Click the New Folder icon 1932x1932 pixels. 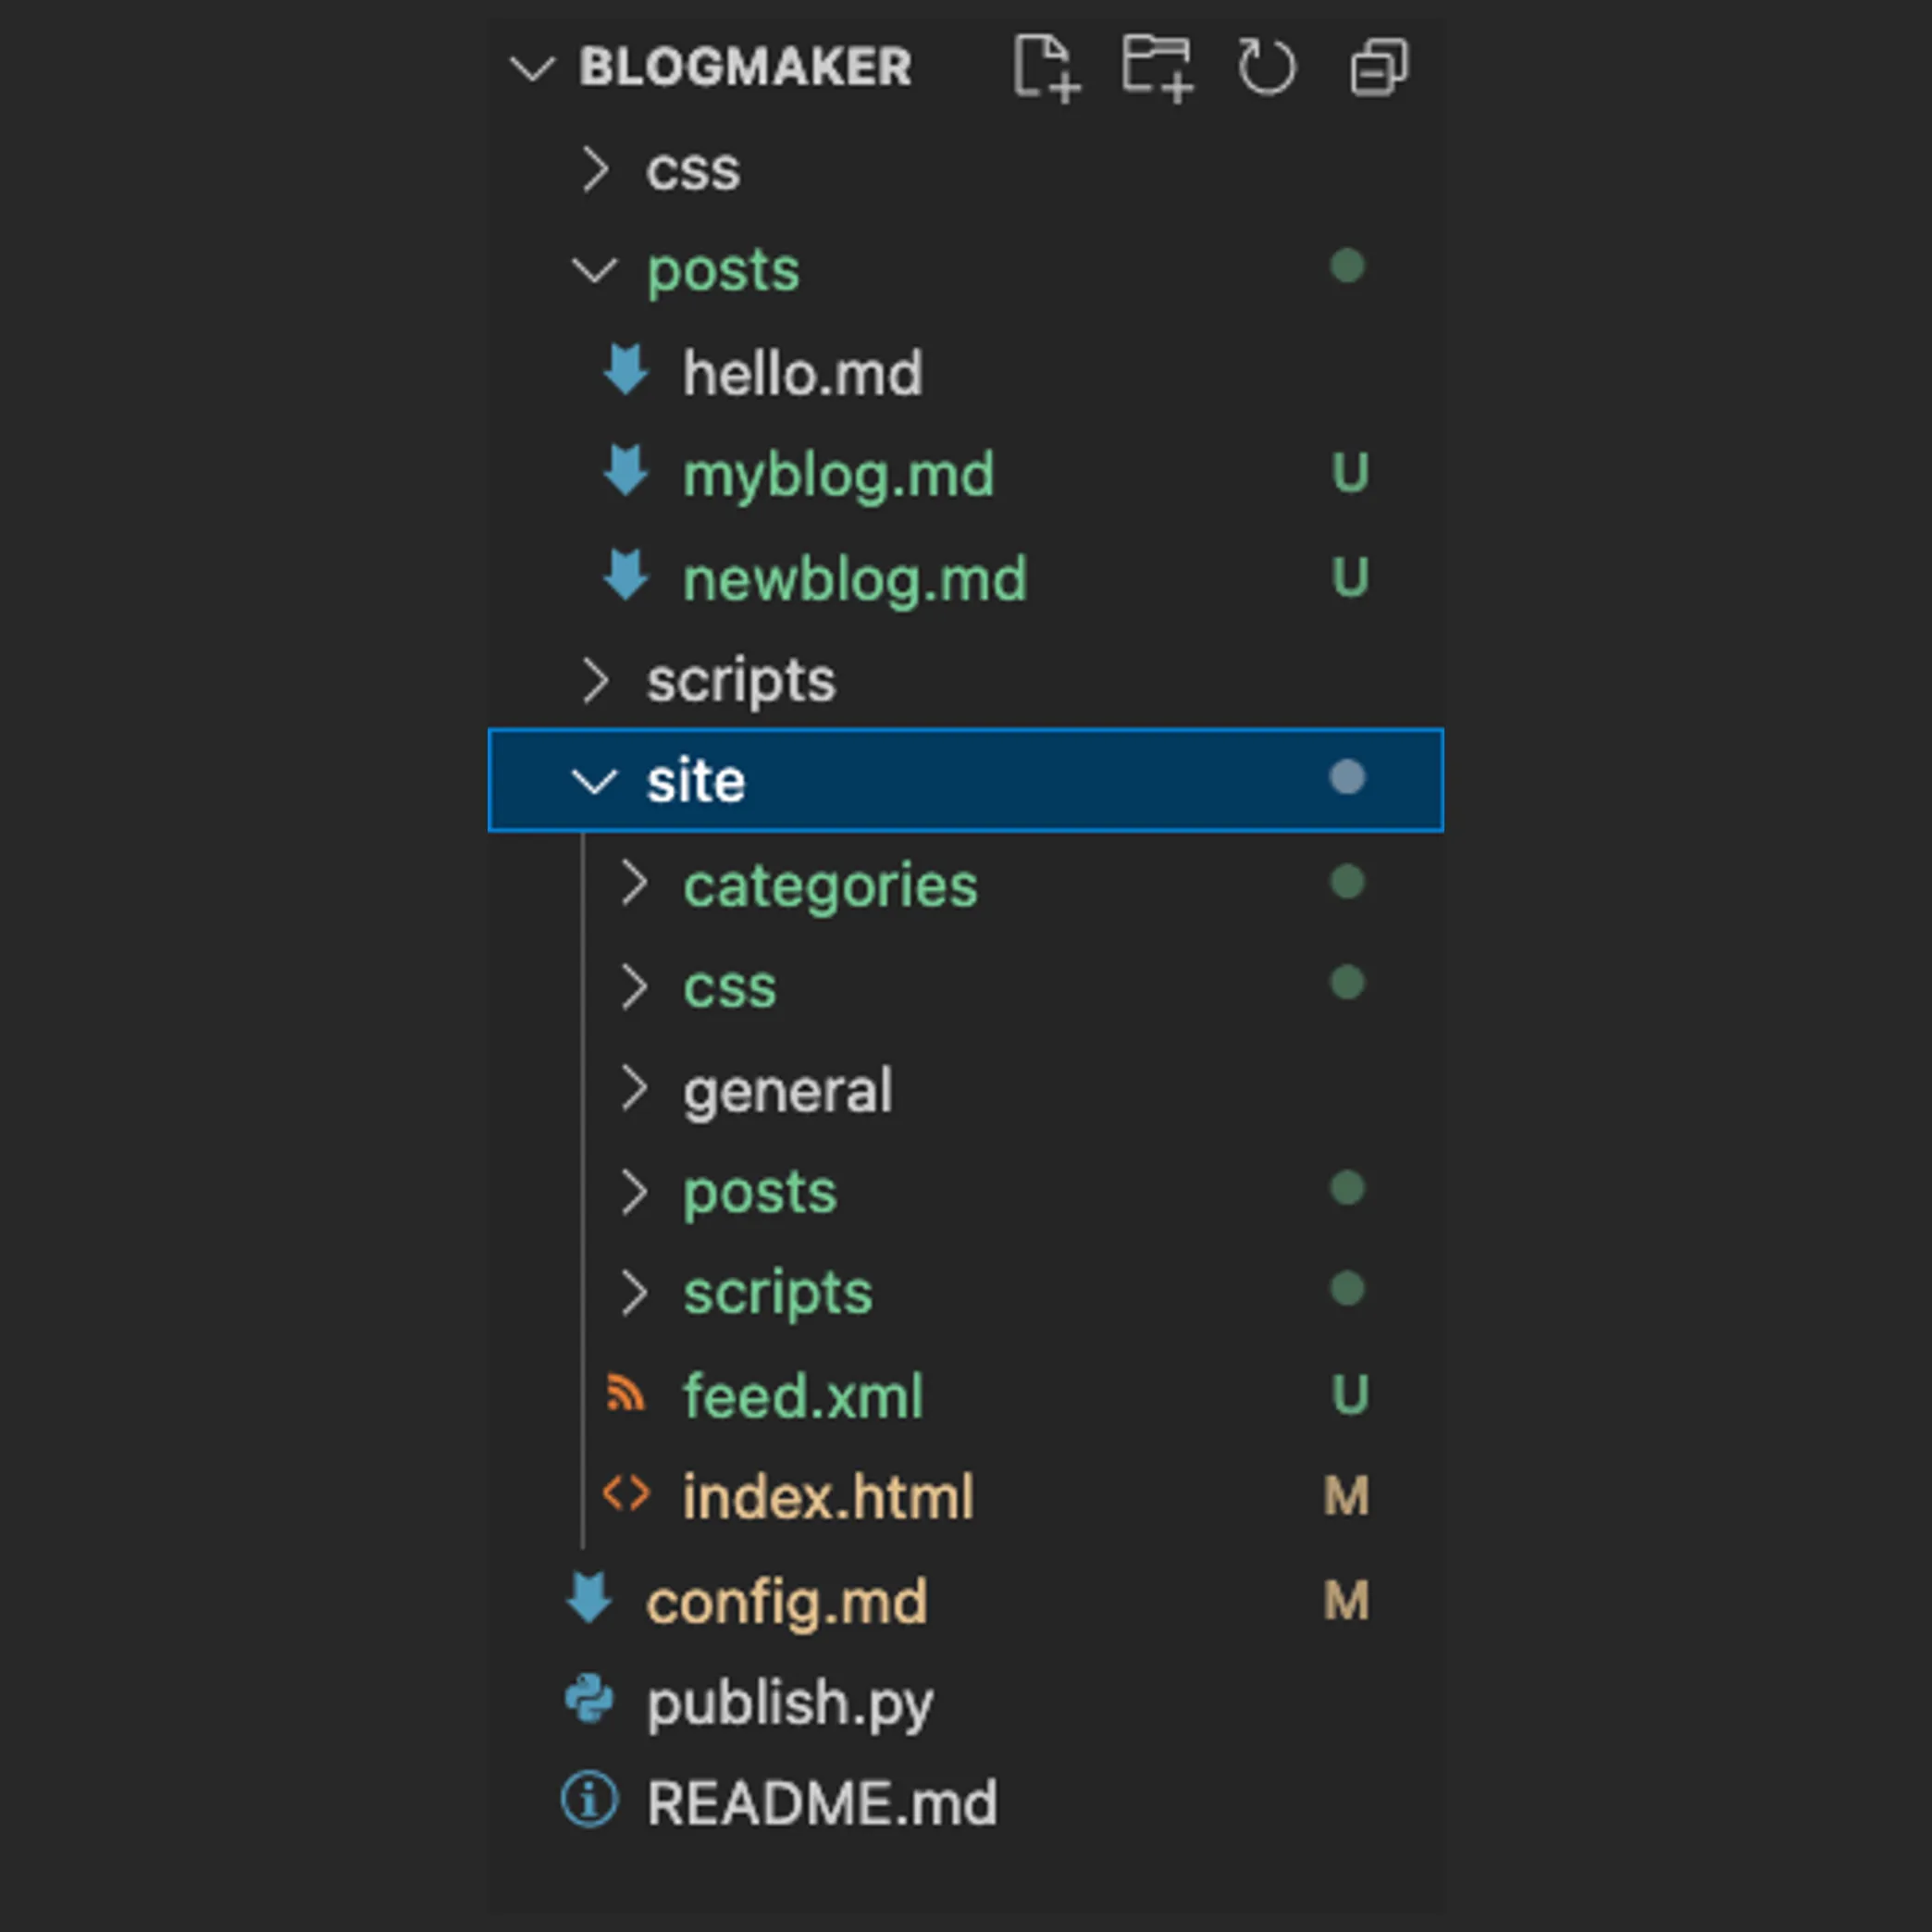[x=1157, y=67]
